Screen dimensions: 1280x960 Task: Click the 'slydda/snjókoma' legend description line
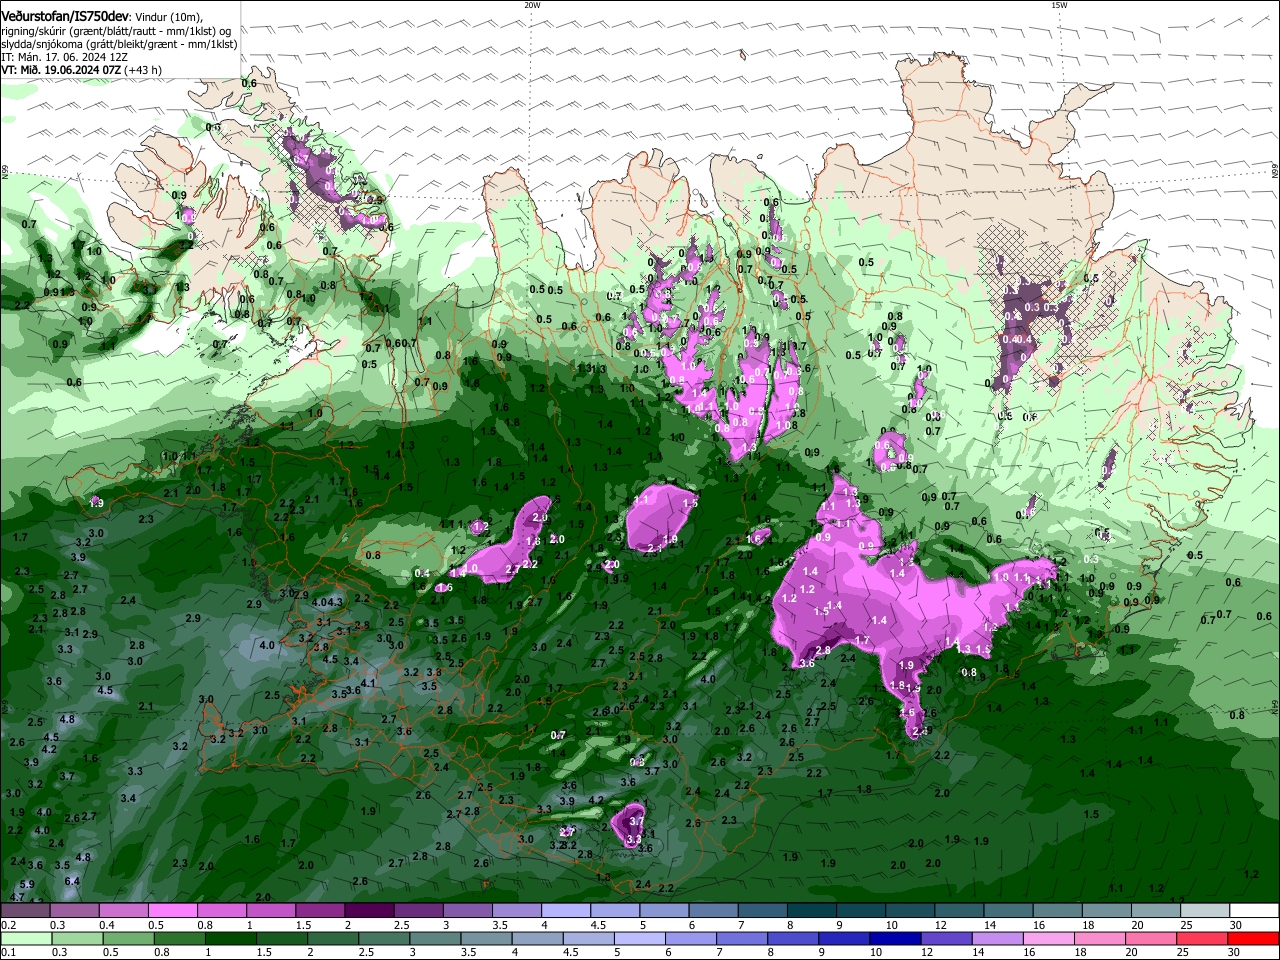coord(119,44)
